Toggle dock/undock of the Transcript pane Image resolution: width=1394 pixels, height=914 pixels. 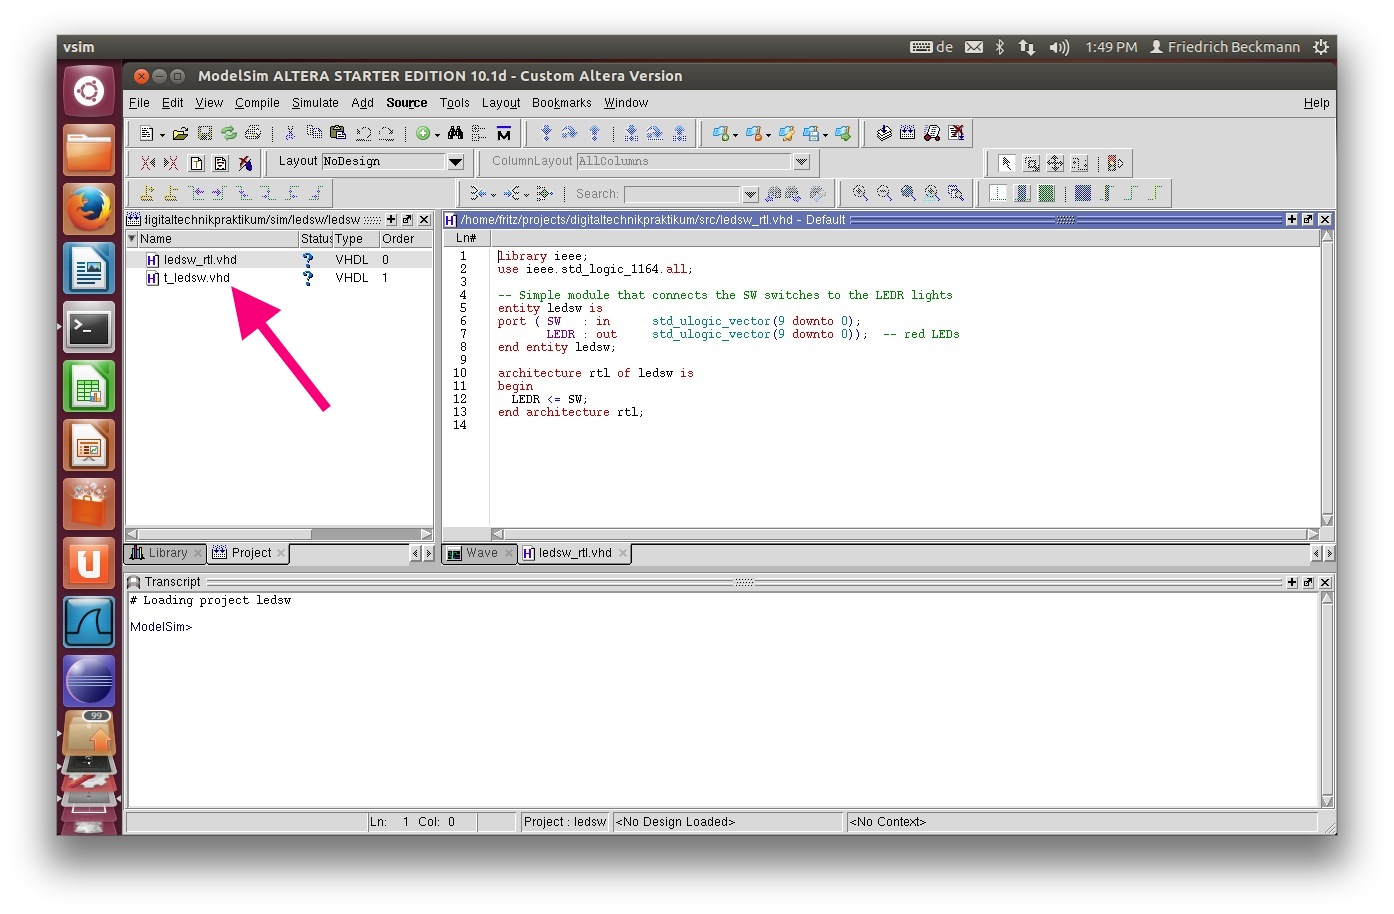point(1308,582)
